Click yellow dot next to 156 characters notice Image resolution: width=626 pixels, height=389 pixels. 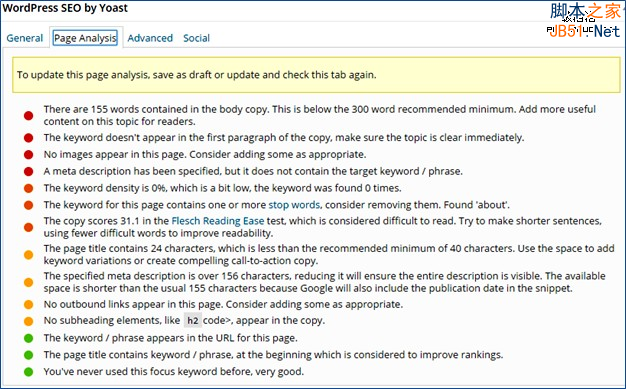click(x=28, y=282)
